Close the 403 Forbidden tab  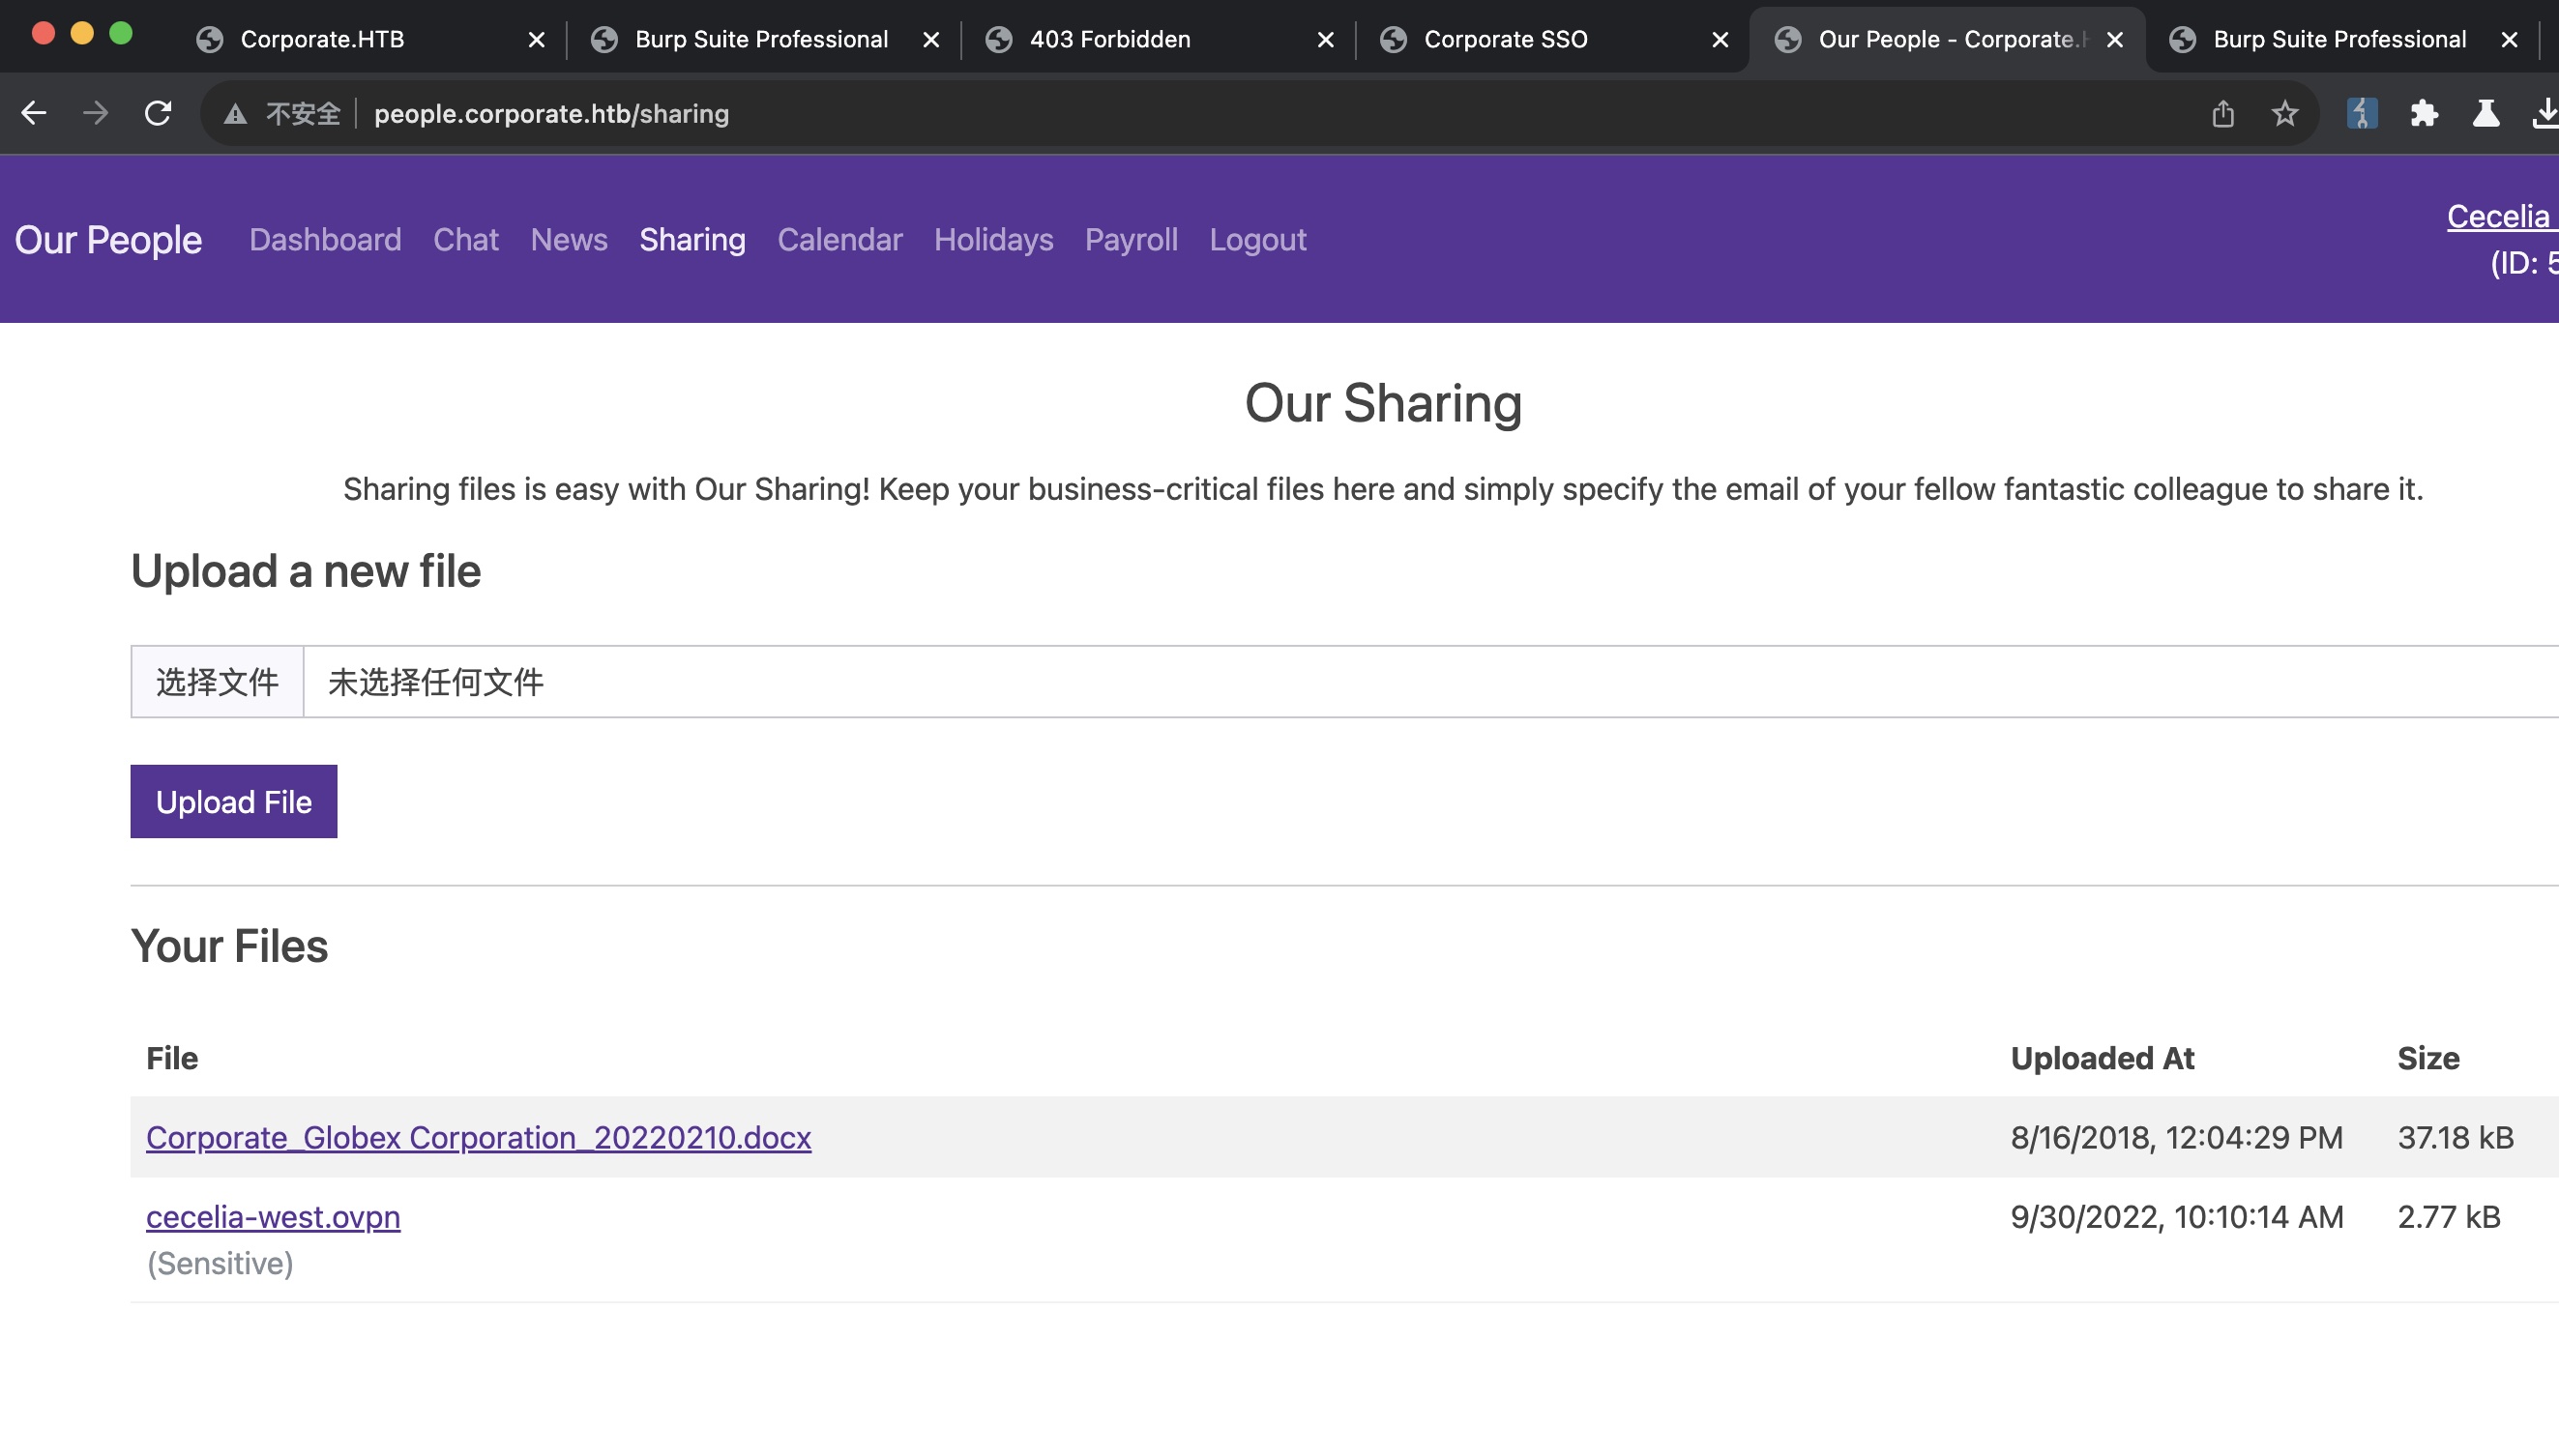[1325, 39]
